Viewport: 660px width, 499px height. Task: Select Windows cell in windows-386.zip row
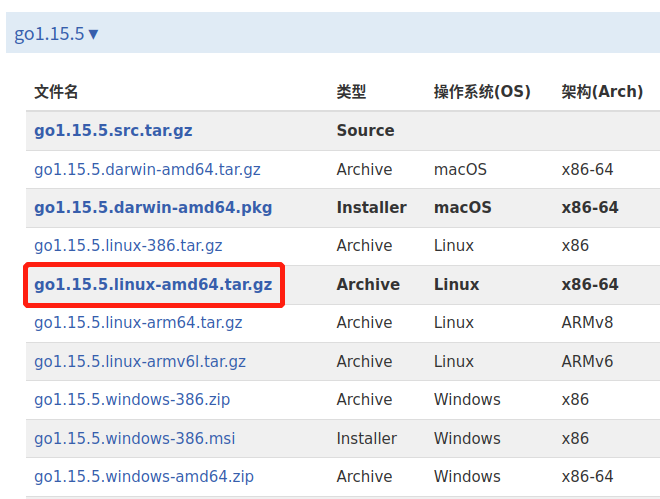coord(467,400)
